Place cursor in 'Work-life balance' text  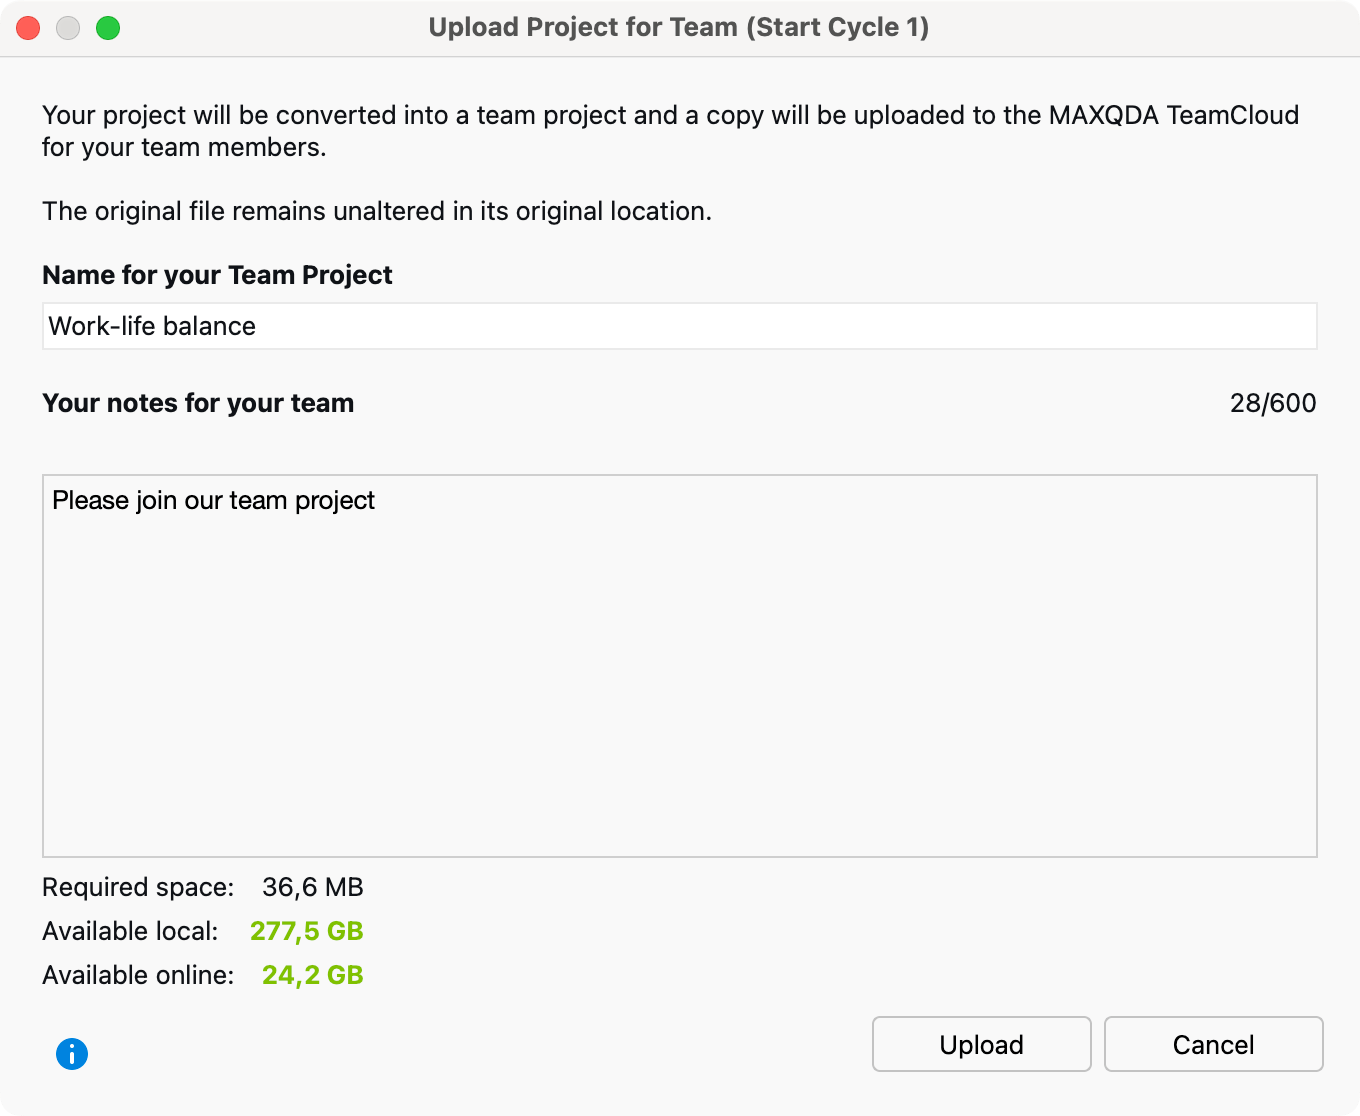pos(152,326)
